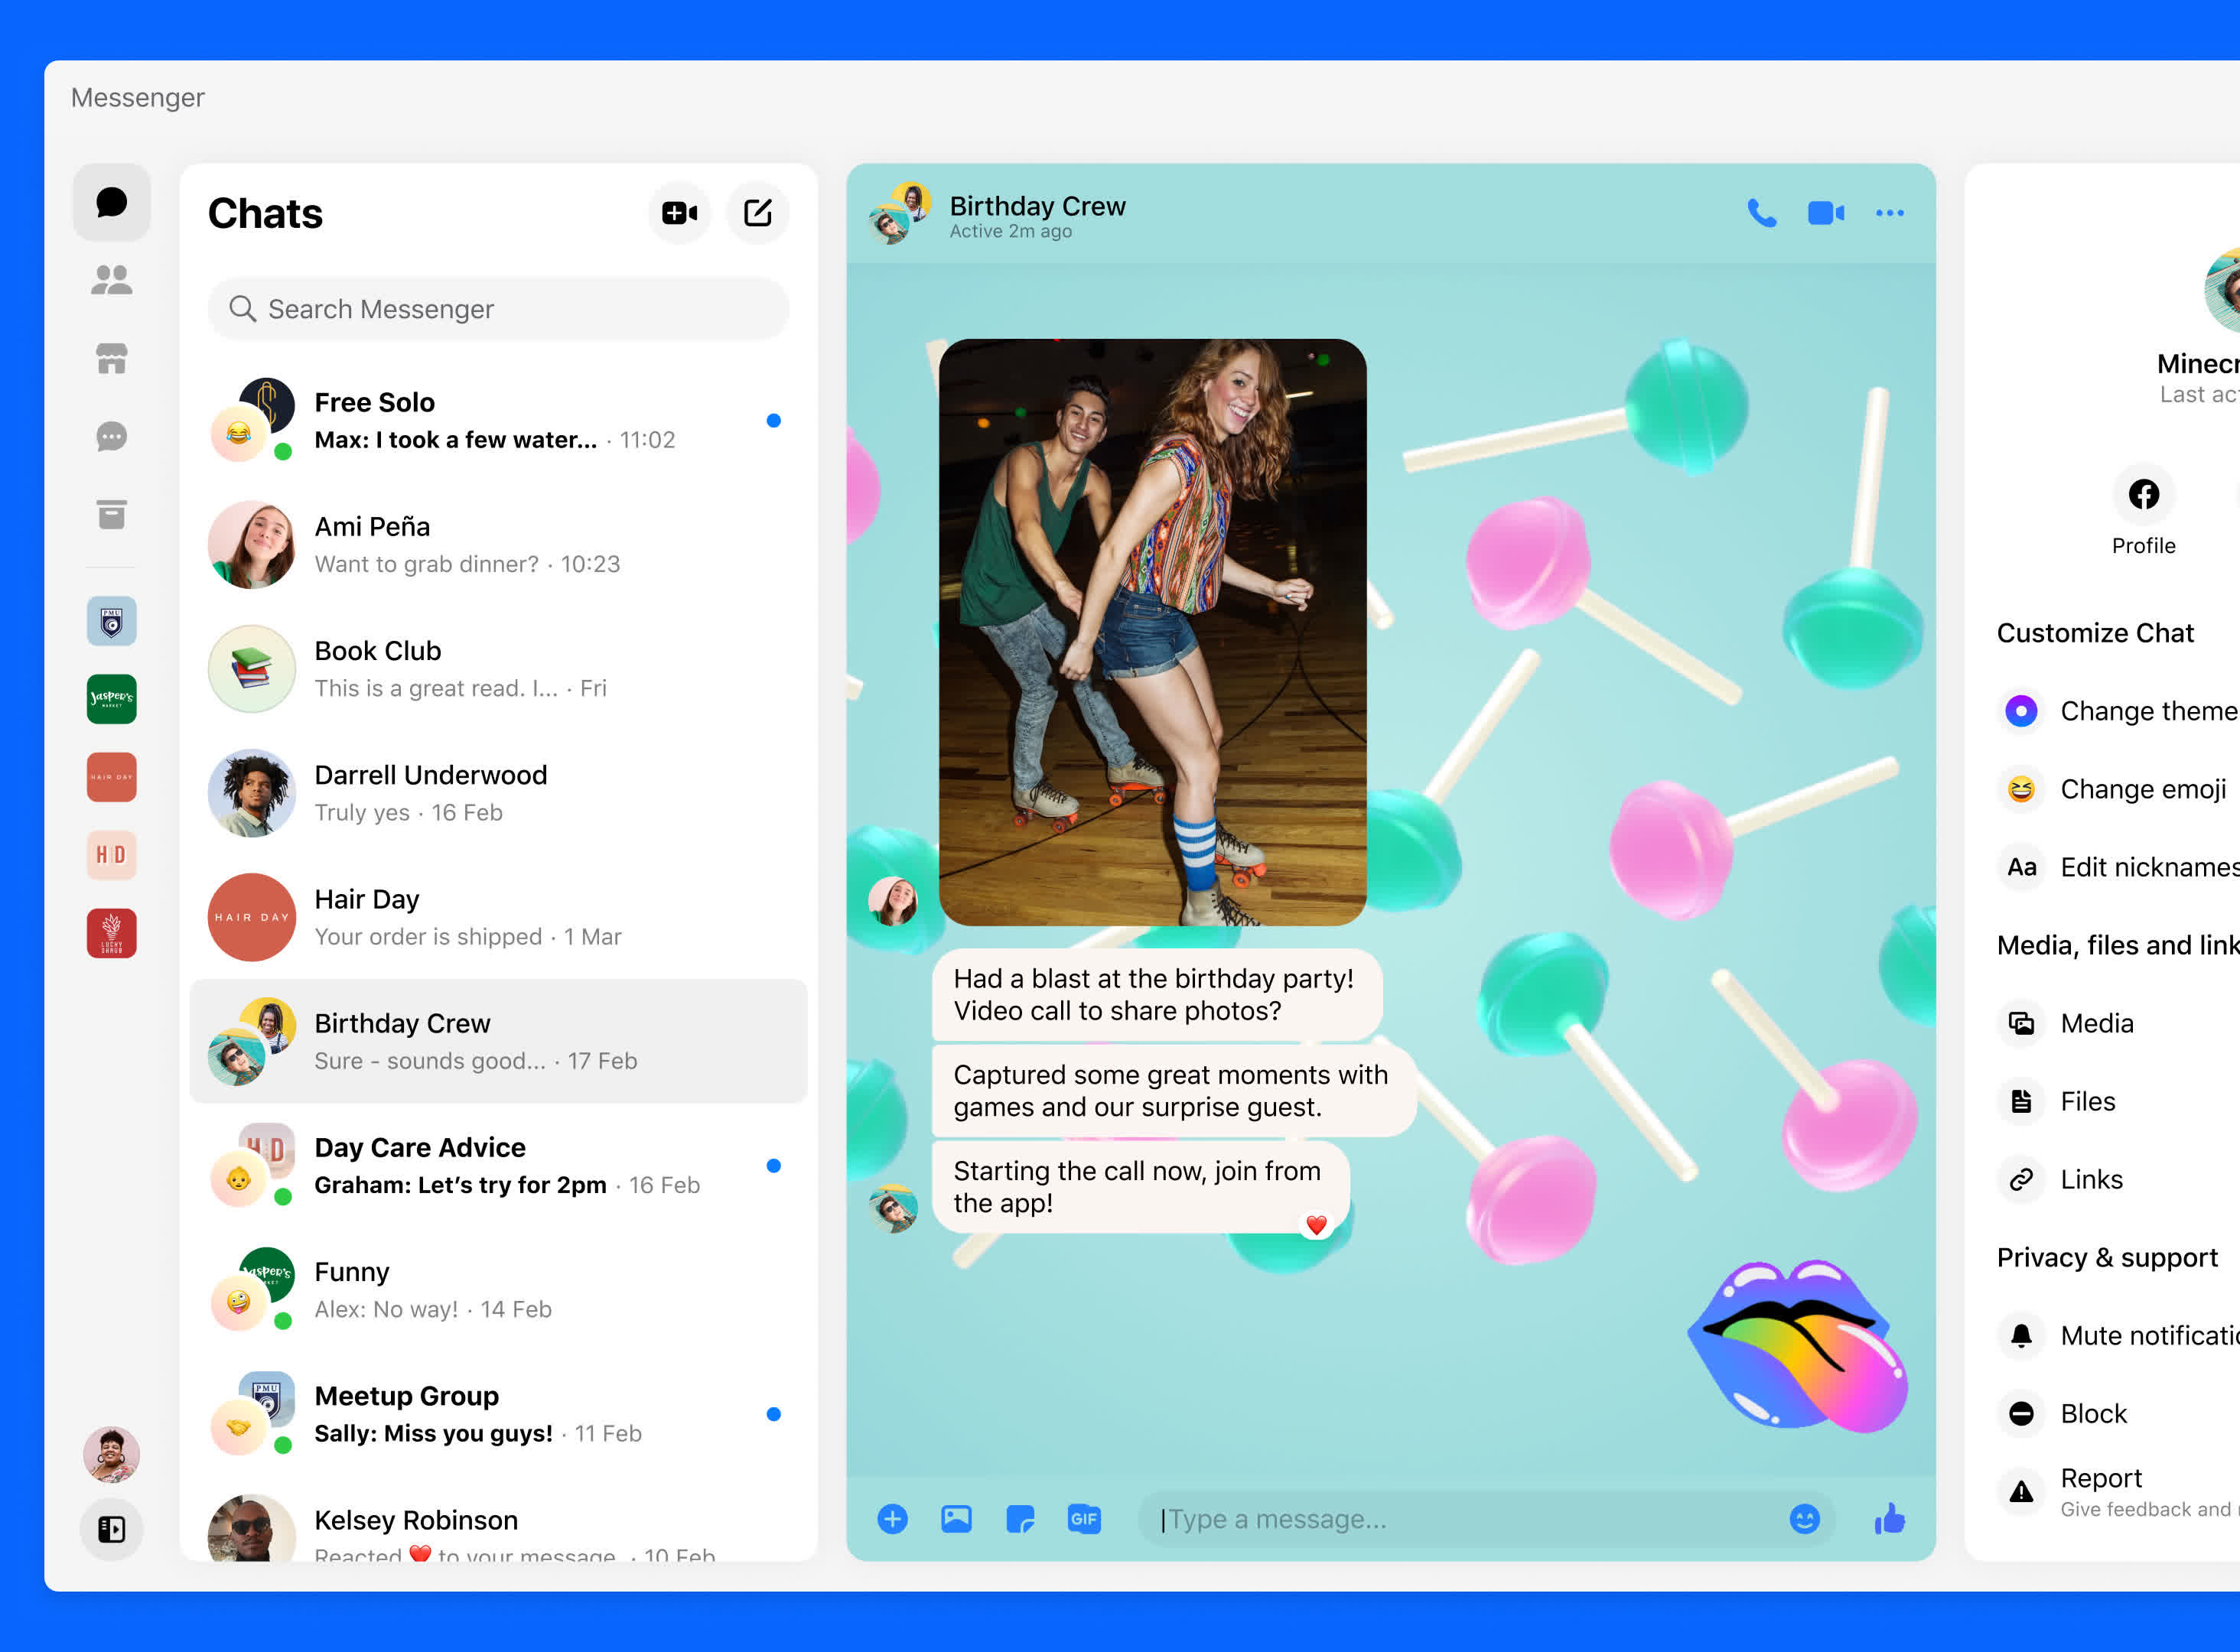Open the Chats sidebar icon

click(112, 203)
